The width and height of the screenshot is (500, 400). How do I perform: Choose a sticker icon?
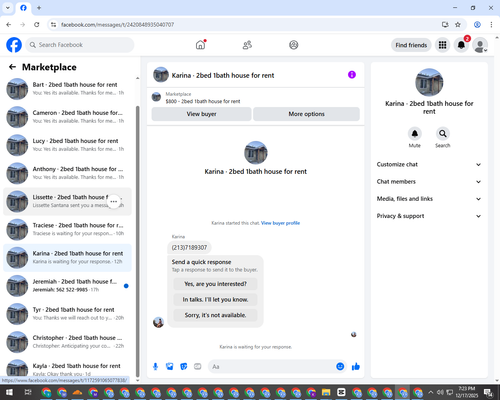(184, 367)
